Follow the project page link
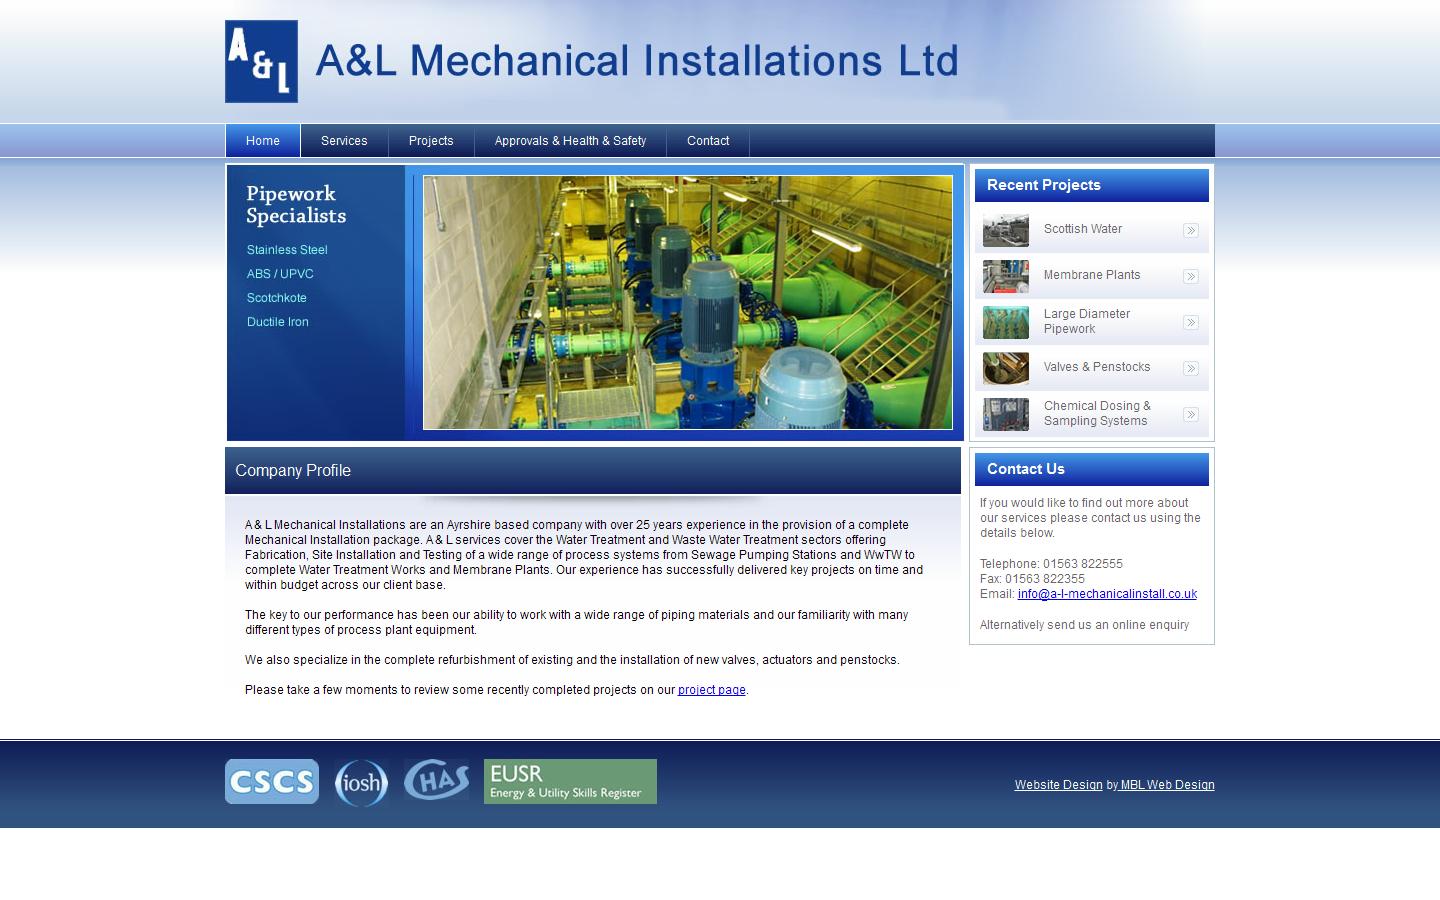Screen dimensions: 1440x900 coord(711,689)
